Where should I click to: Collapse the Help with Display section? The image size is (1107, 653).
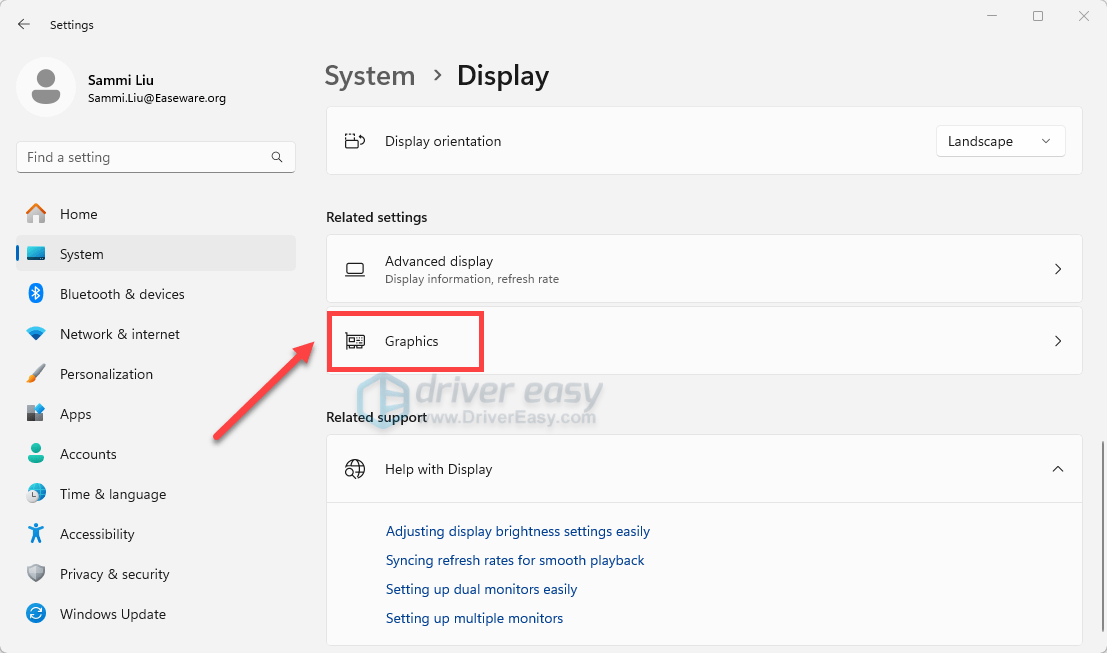point(1057,469)
